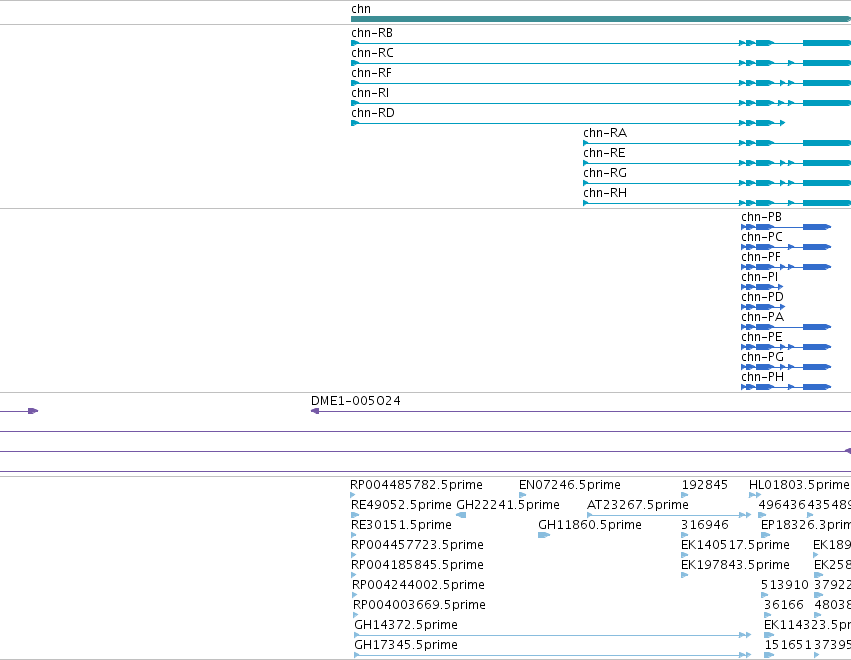Select EK197843.5prime EST label
This screenshot has height=660, width=851.
click(x=735, y=566)
